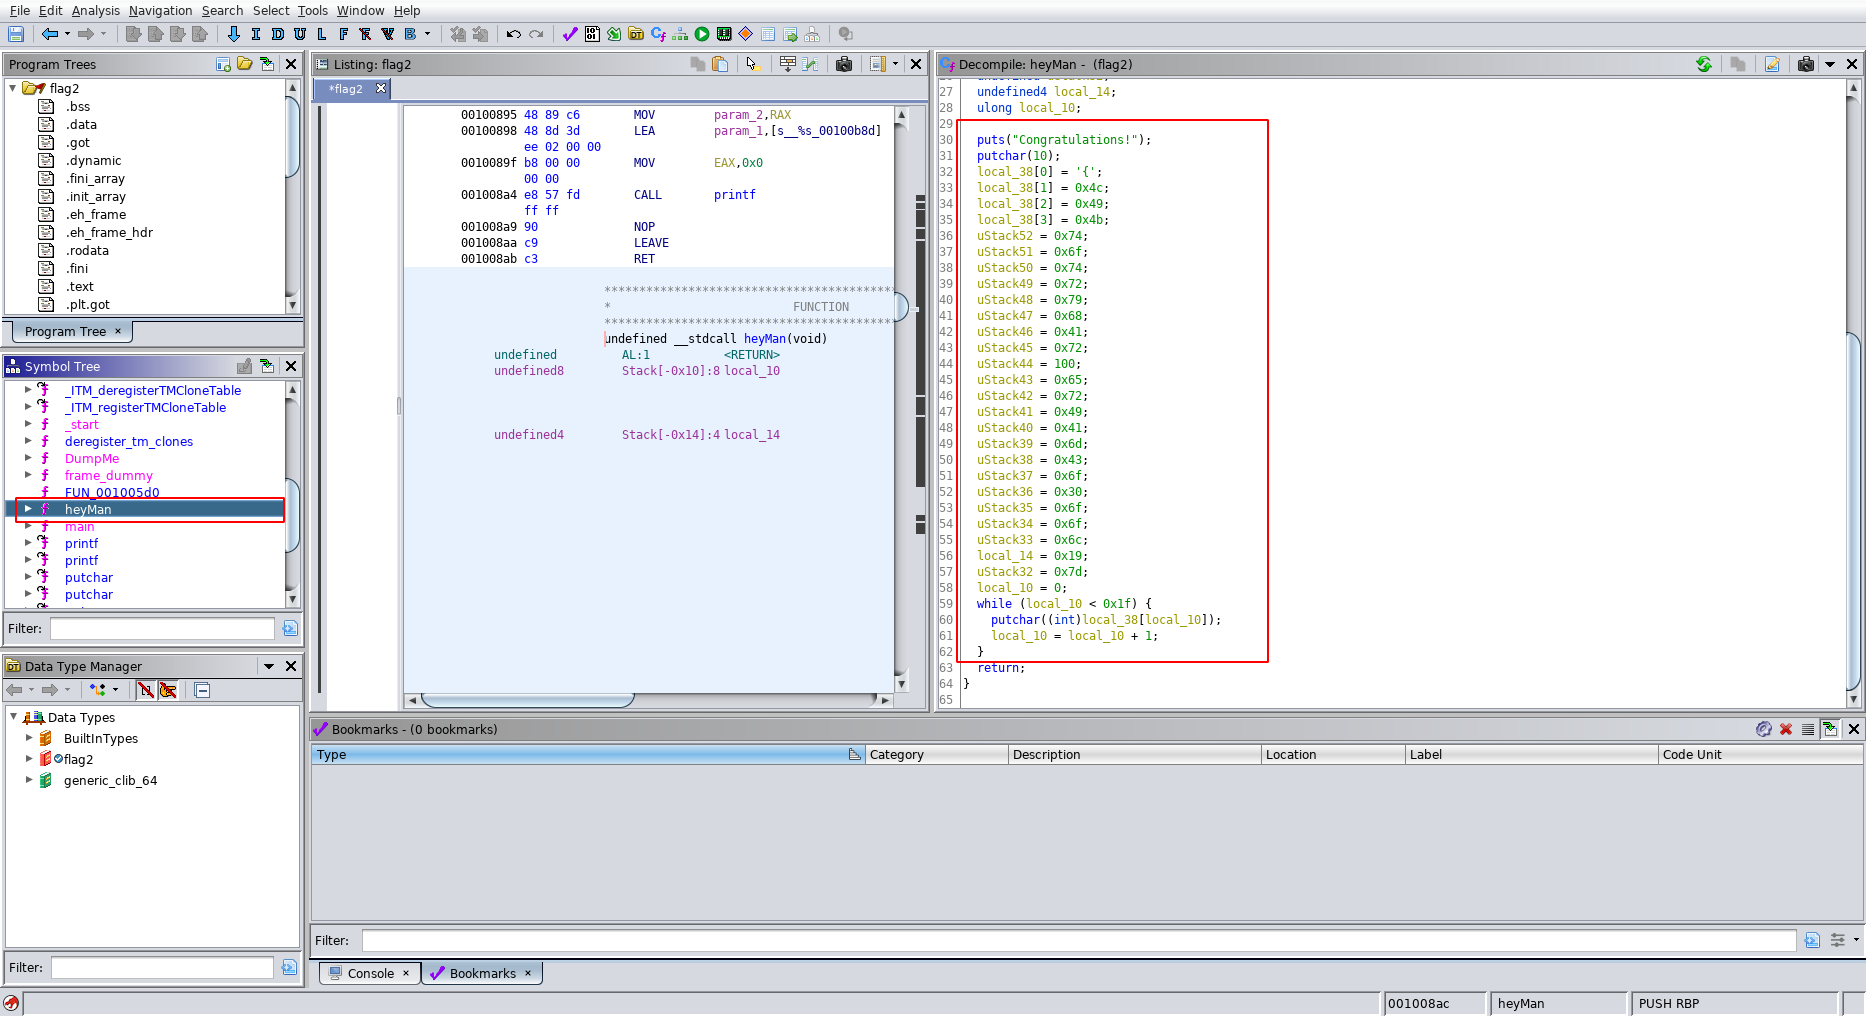This screenshot has height=1016, width=1866.
Task: Sort bookmarks by Category column header
Action: tap(936, 754)
